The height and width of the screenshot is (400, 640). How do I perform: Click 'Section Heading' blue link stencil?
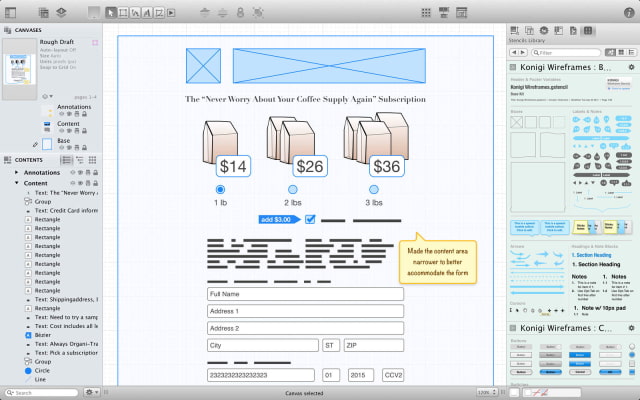(591, 255)
